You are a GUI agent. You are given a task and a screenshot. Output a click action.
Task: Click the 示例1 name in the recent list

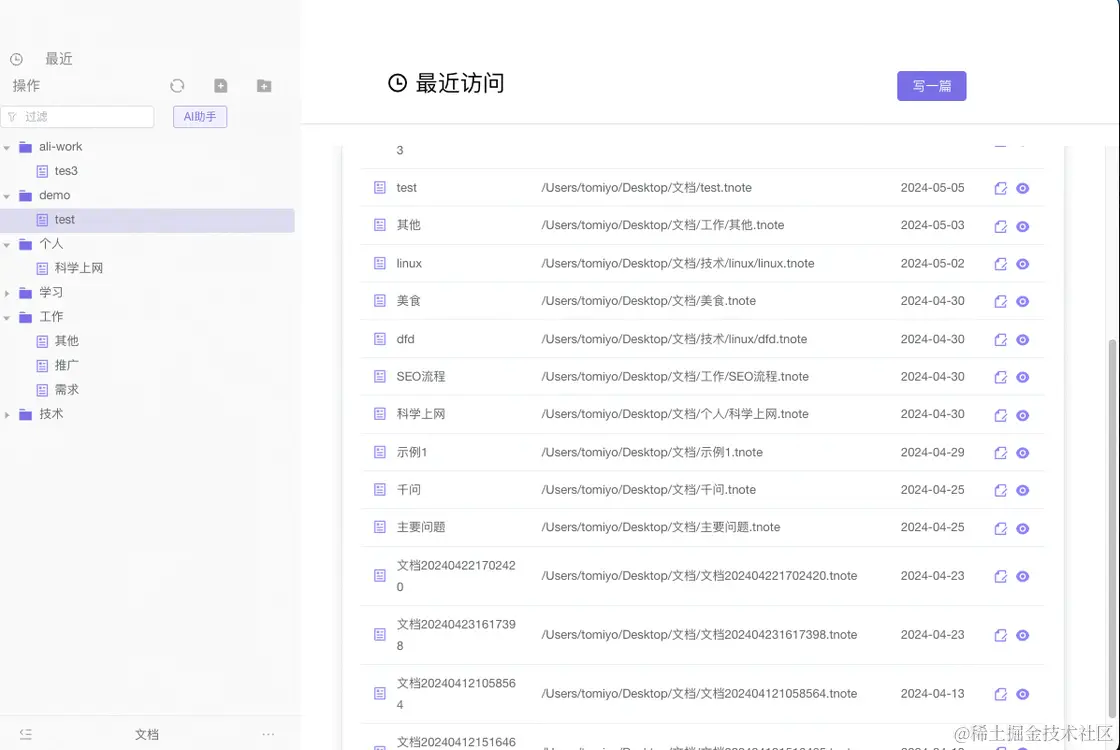[x=411, y=452]
